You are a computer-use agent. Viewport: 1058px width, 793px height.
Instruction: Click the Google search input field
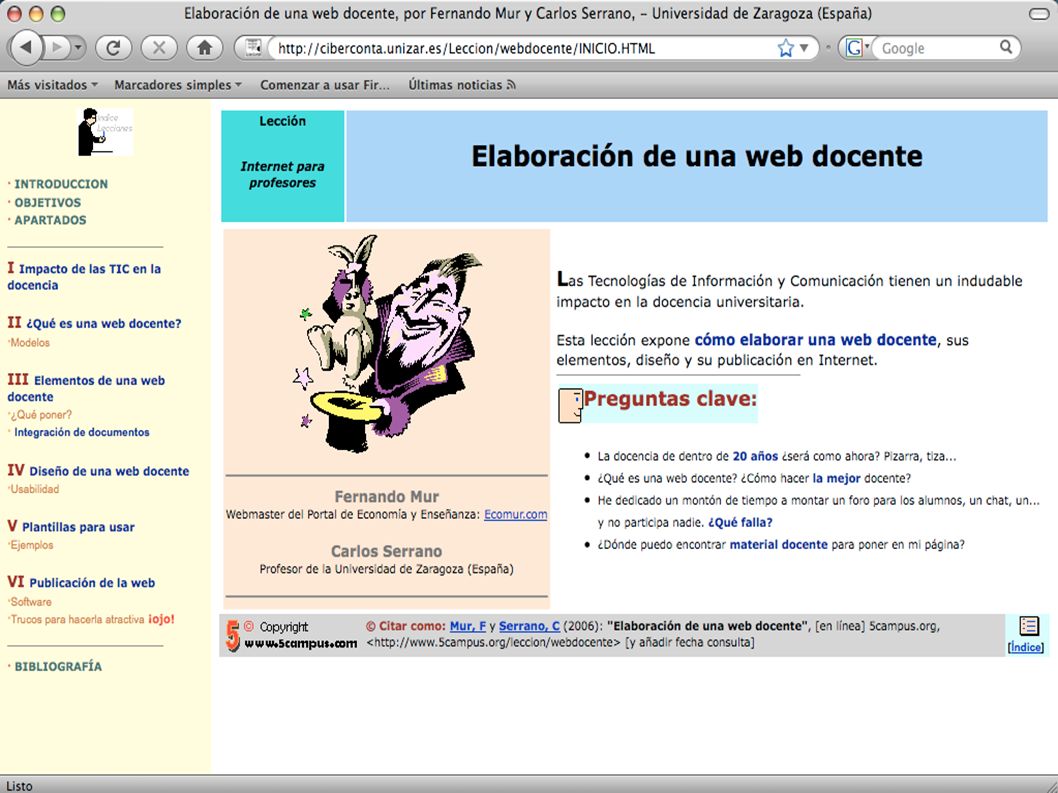click(935, 48)
